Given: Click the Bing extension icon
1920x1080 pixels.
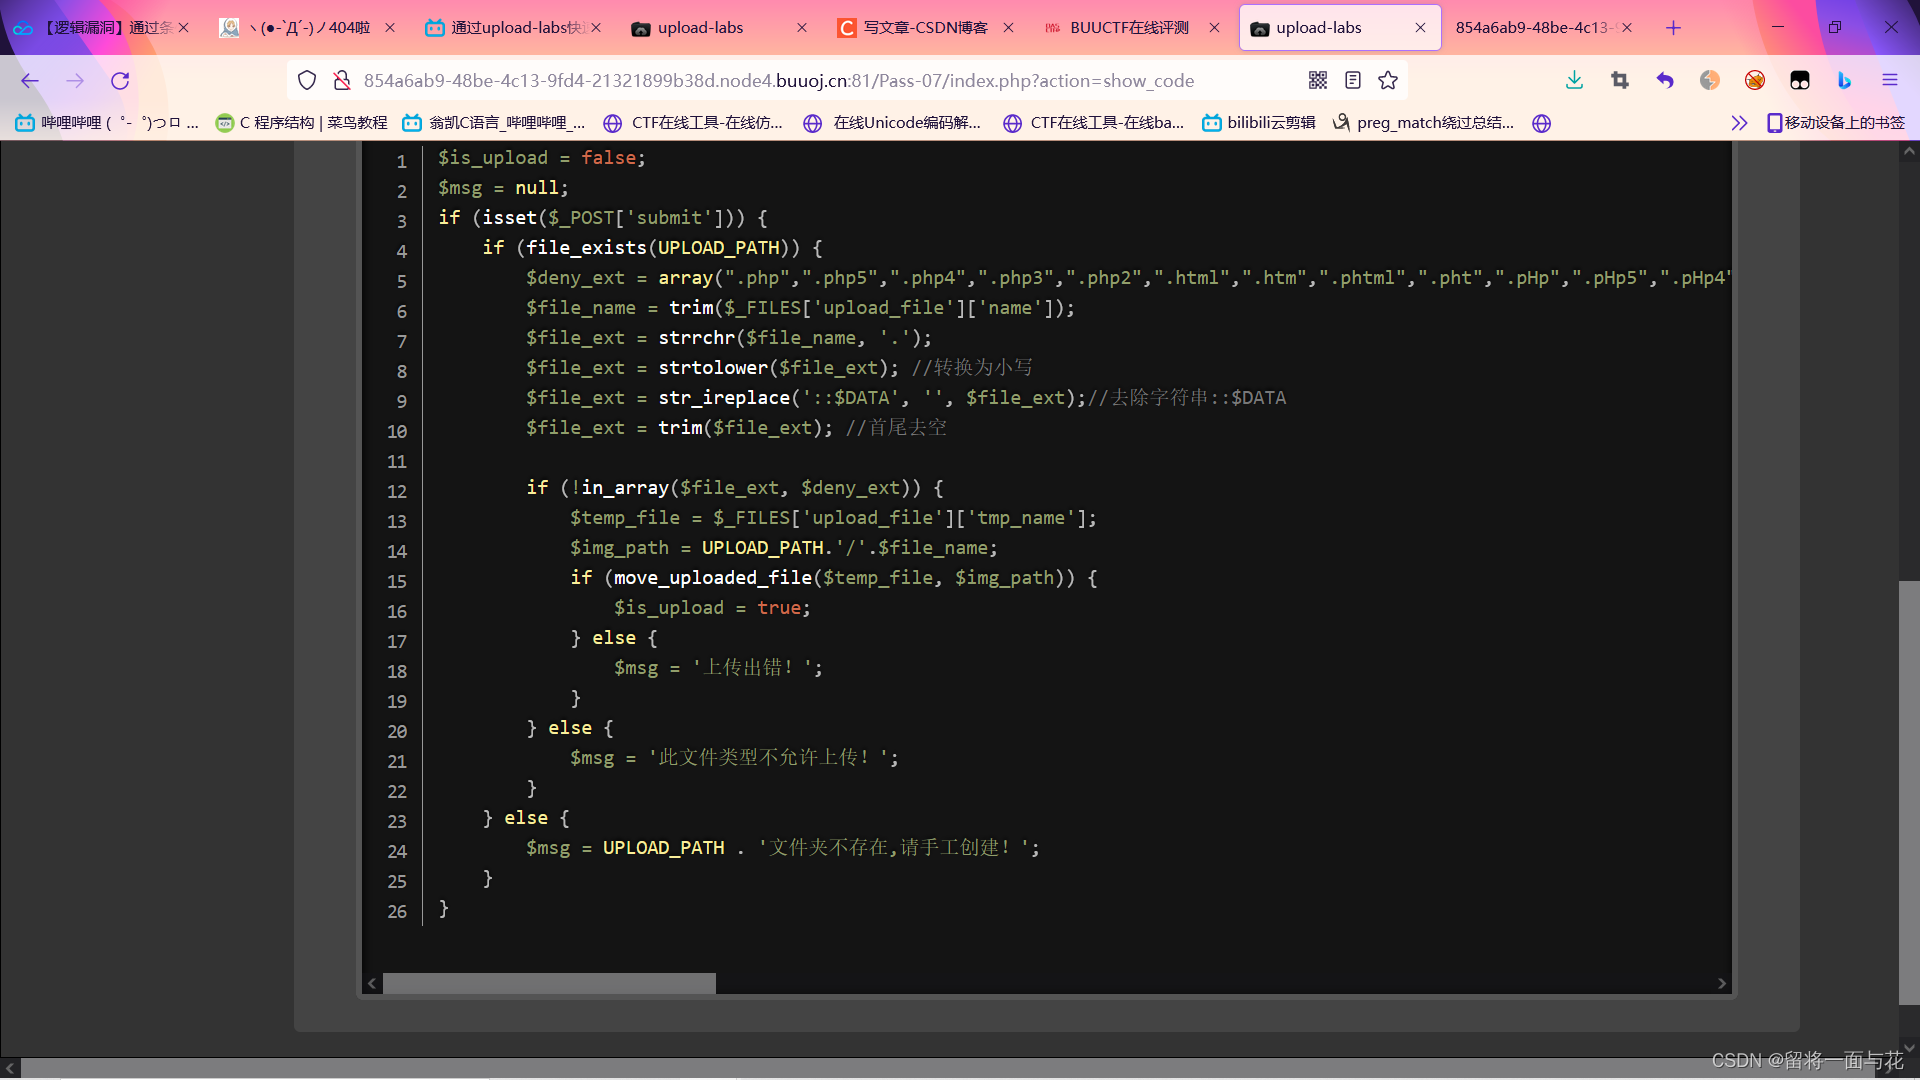Looking at the screenshot, I should (1844, 81).
